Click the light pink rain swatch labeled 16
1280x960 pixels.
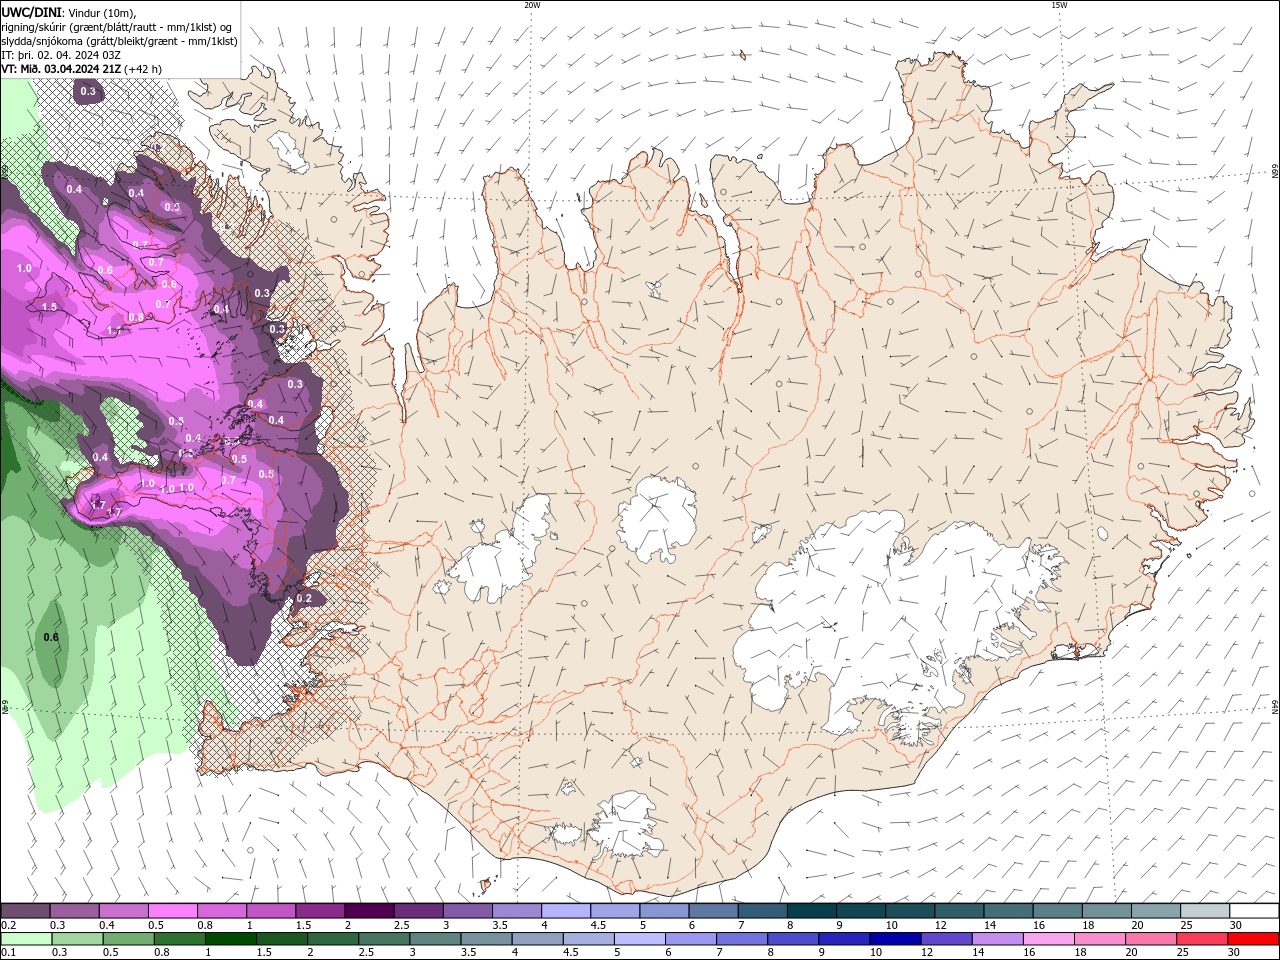pos(1047,939)
